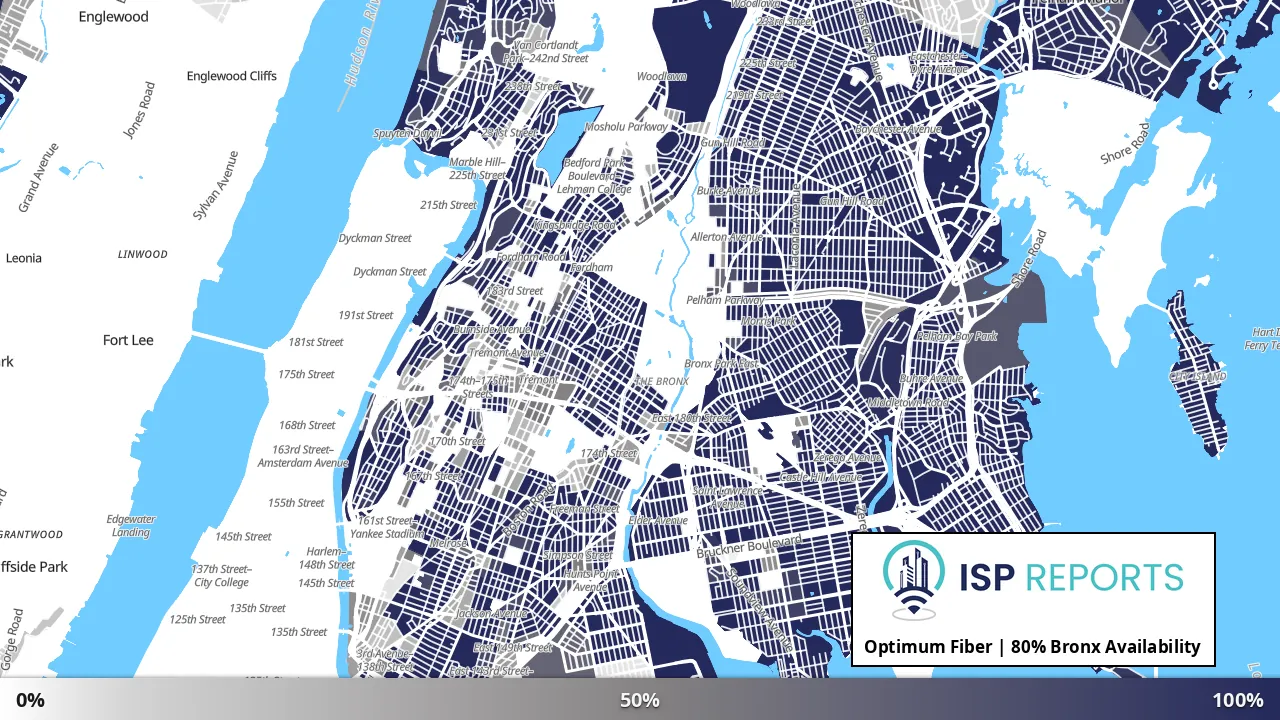1280x720 pixels.
Task: Click the Jones Road label
Action: click(x=139, y=110)
